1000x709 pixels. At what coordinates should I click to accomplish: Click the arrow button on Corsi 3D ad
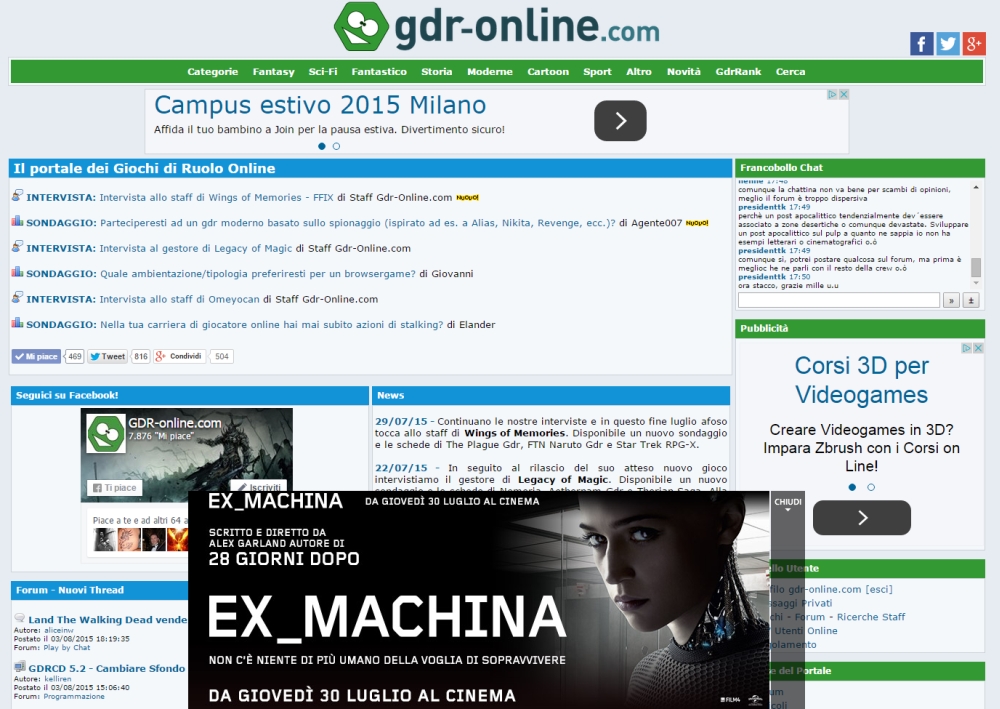pos(862,518)
